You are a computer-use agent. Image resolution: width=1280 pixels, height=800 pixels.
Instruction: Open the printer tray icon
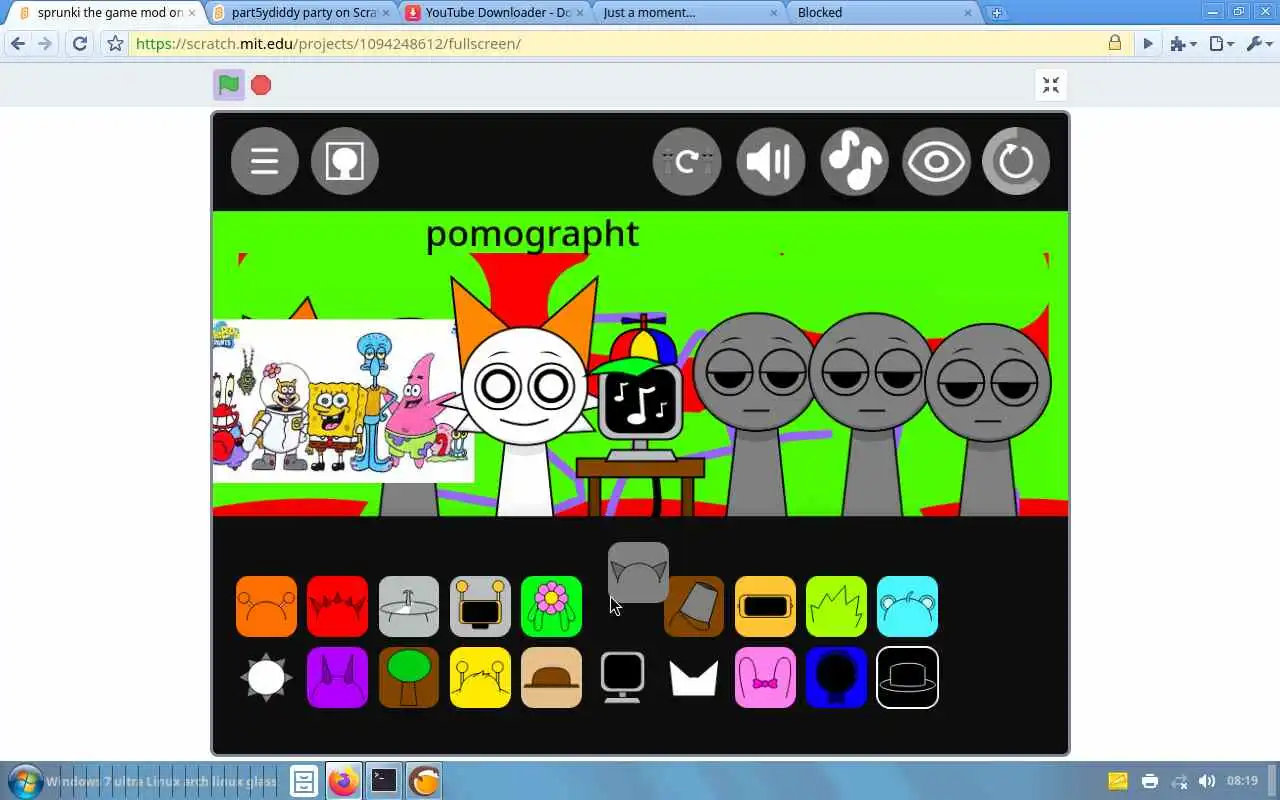coord(1150,781)
